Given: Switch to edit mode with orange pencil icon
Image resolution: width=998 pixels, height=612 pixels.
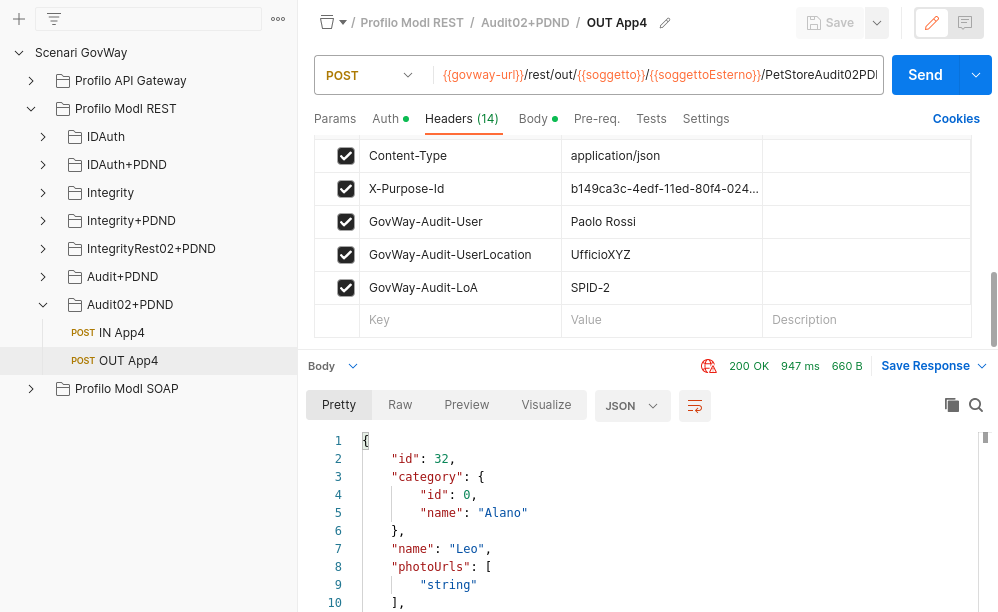Looking at the screenshot, I should [x=931, y=24].
